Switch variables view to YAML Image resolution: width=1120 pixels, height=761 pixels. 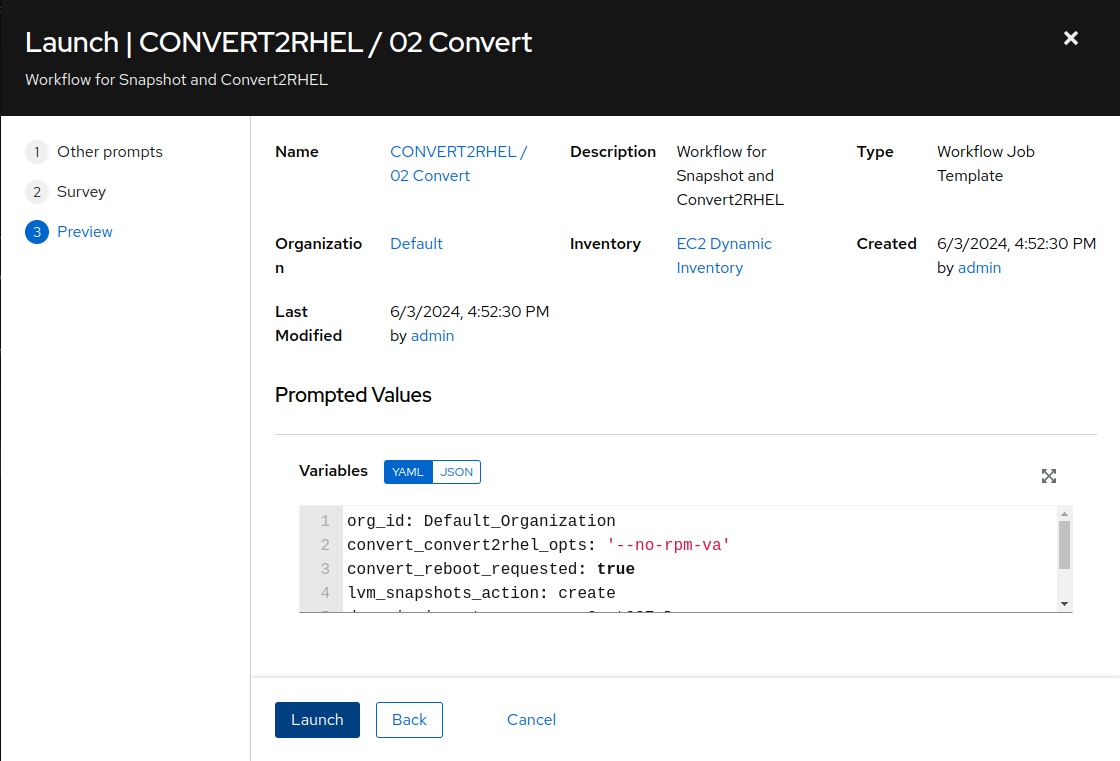408,472
